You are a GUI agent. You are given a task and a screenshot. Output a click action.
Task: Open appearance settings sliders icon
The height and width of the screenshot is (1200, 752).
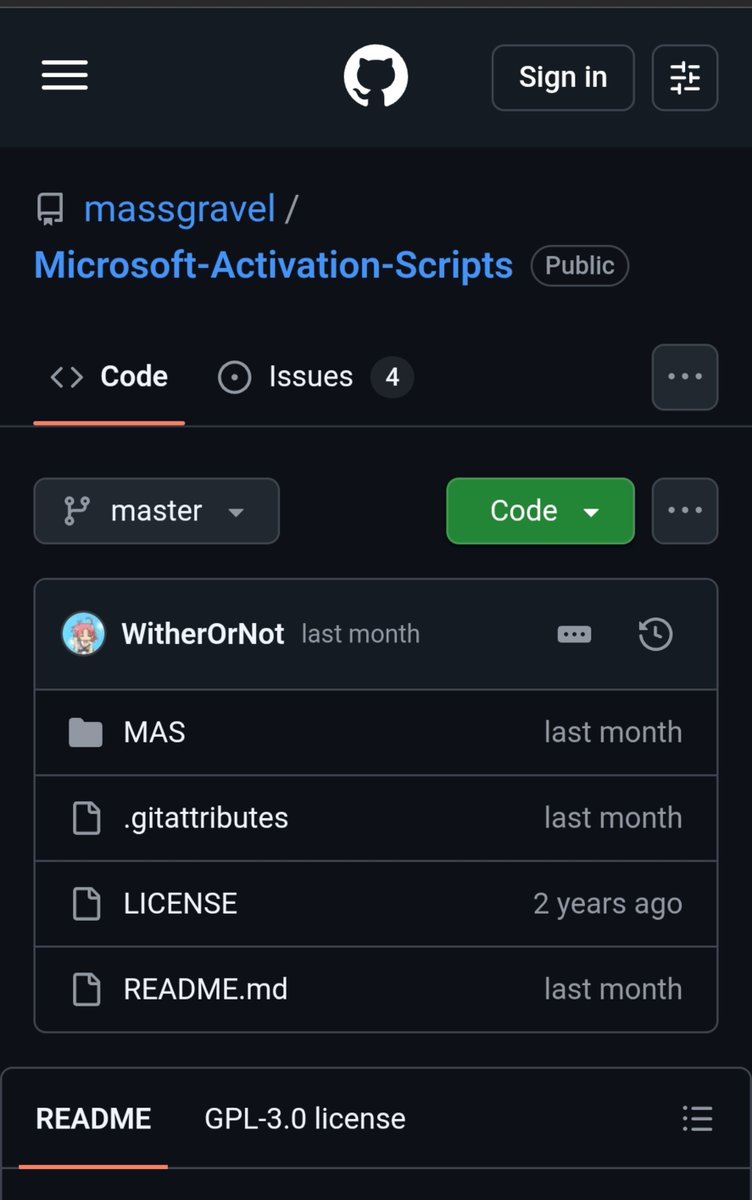685,77
